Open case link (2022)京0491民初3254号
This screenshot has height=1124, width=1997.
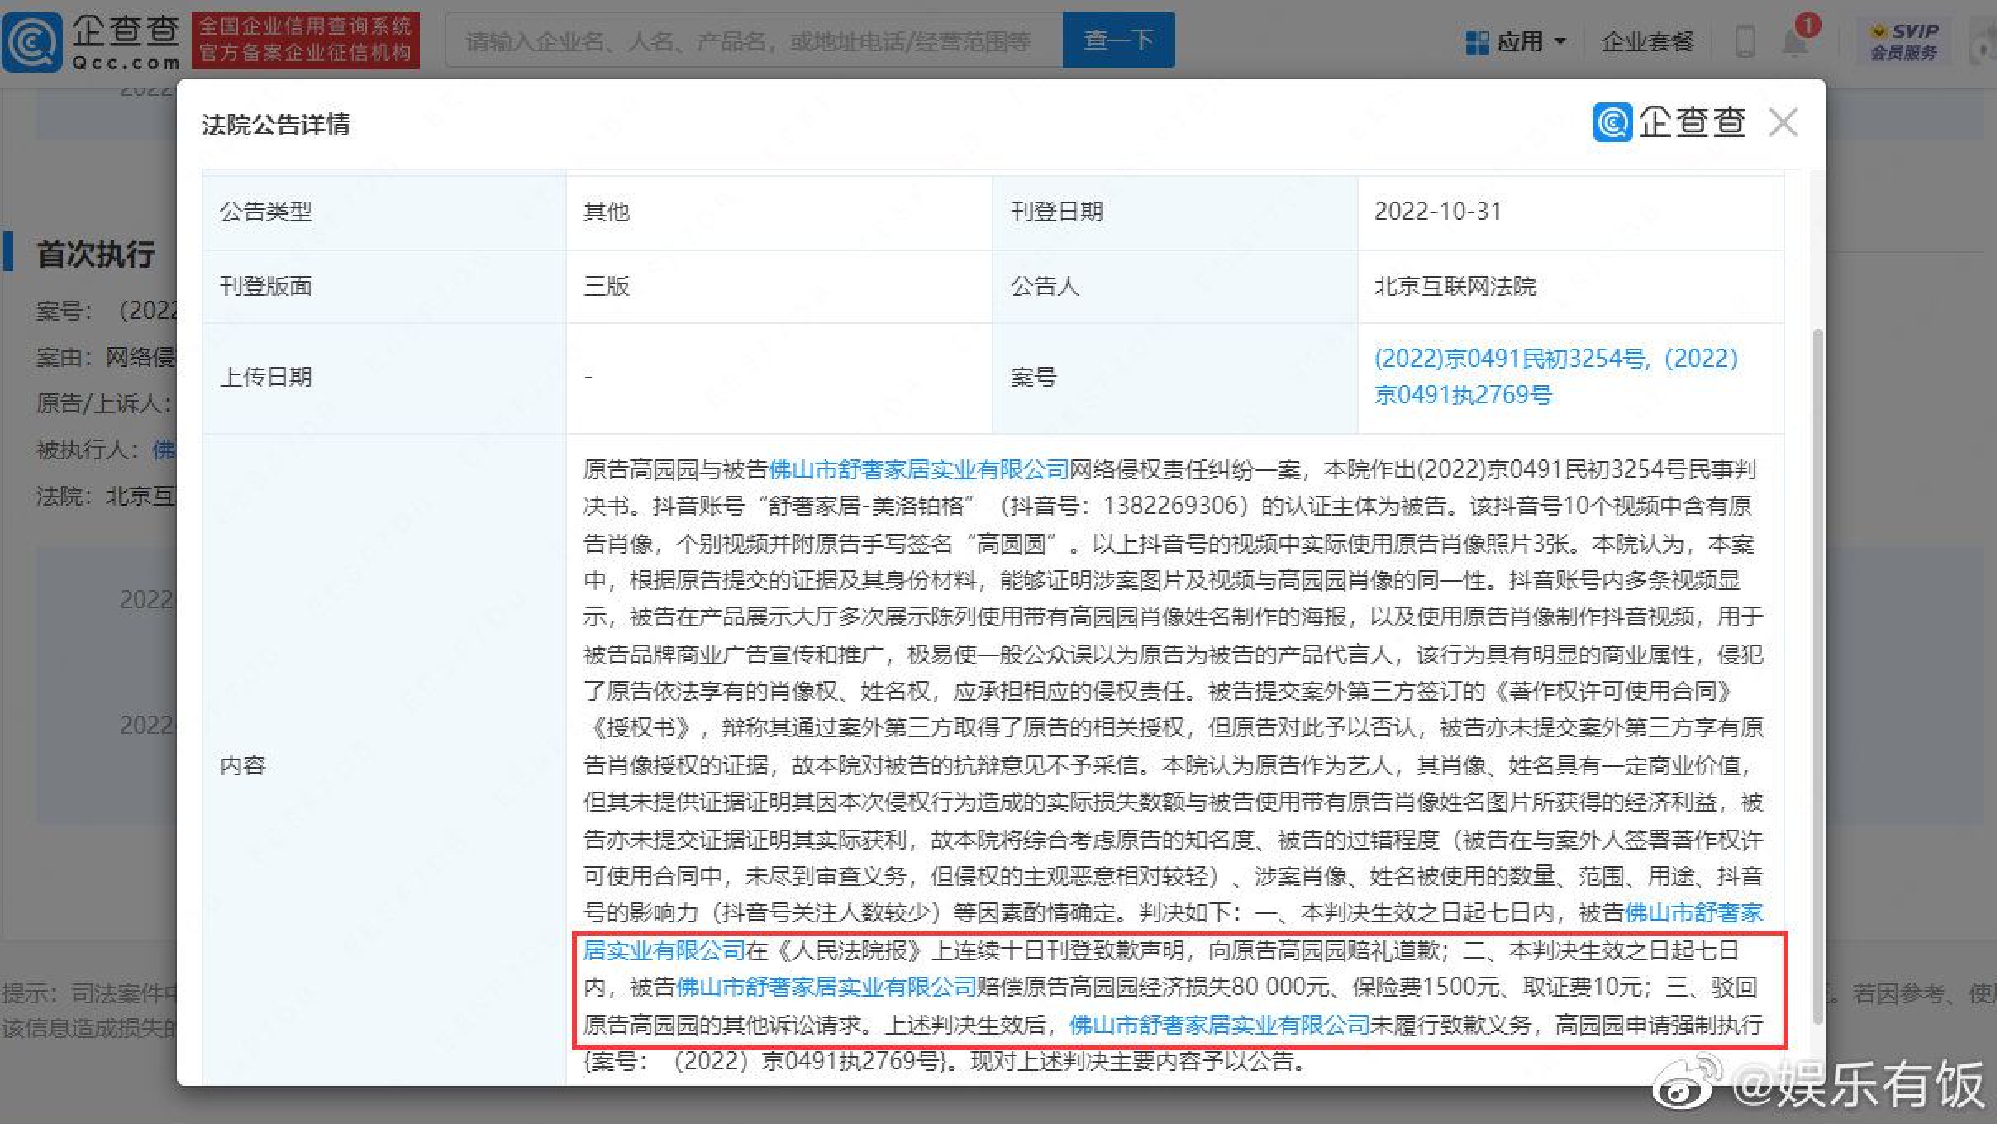(1510, 358)
